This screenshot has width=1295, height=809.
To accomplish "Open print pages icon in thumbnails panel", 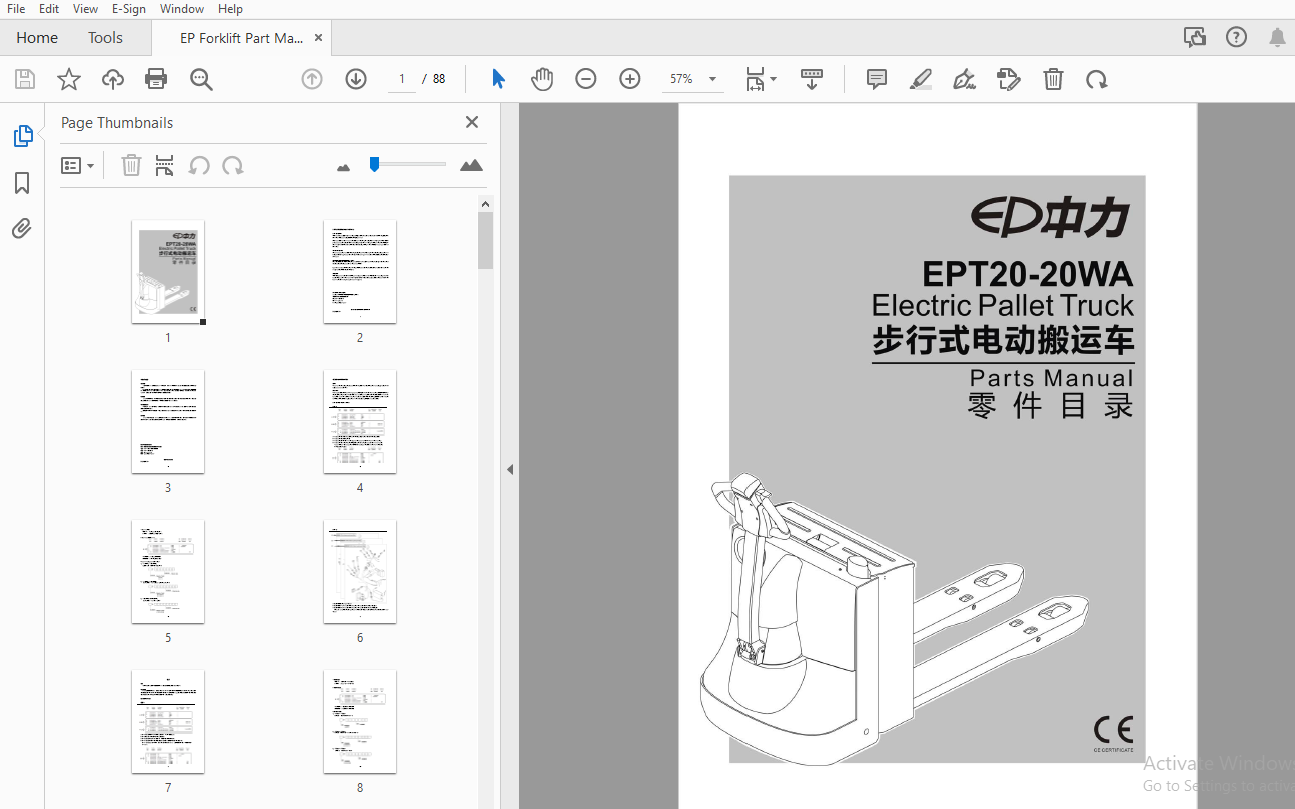I will [165, 165].
